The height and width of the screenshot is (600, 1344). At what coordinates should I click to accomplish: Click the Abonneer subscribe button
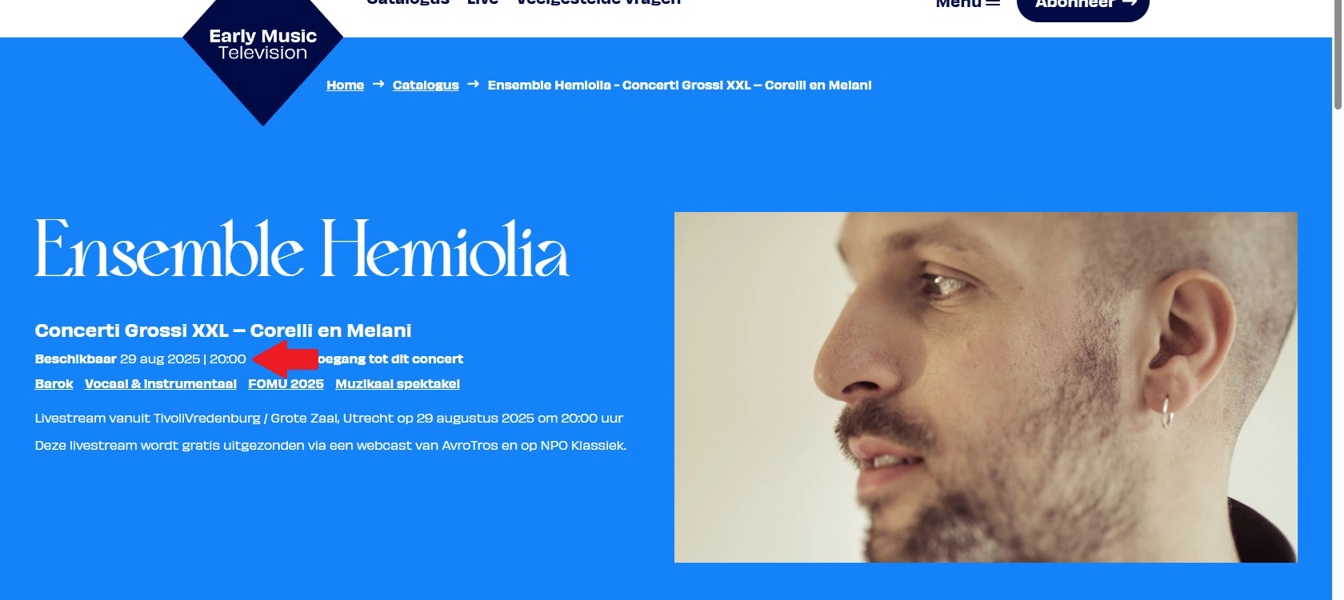pyautogui.click(x=1083, y=5)
